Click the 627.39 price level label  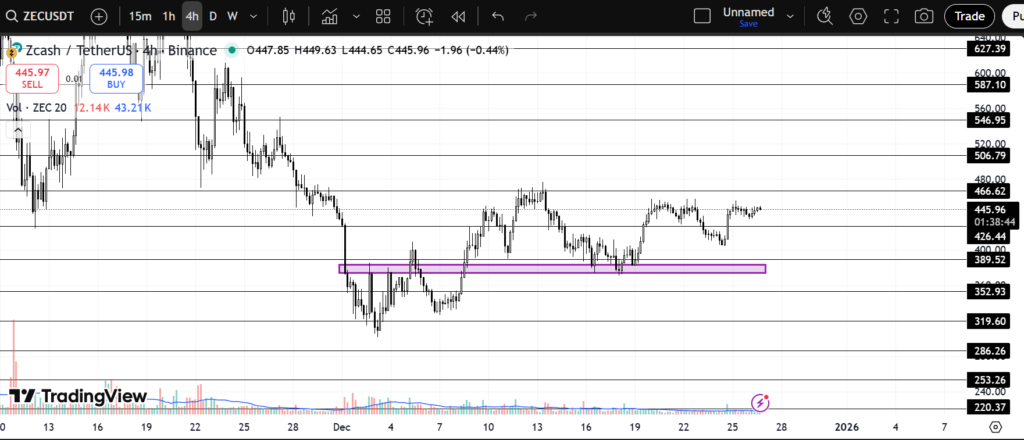(990, 49)
